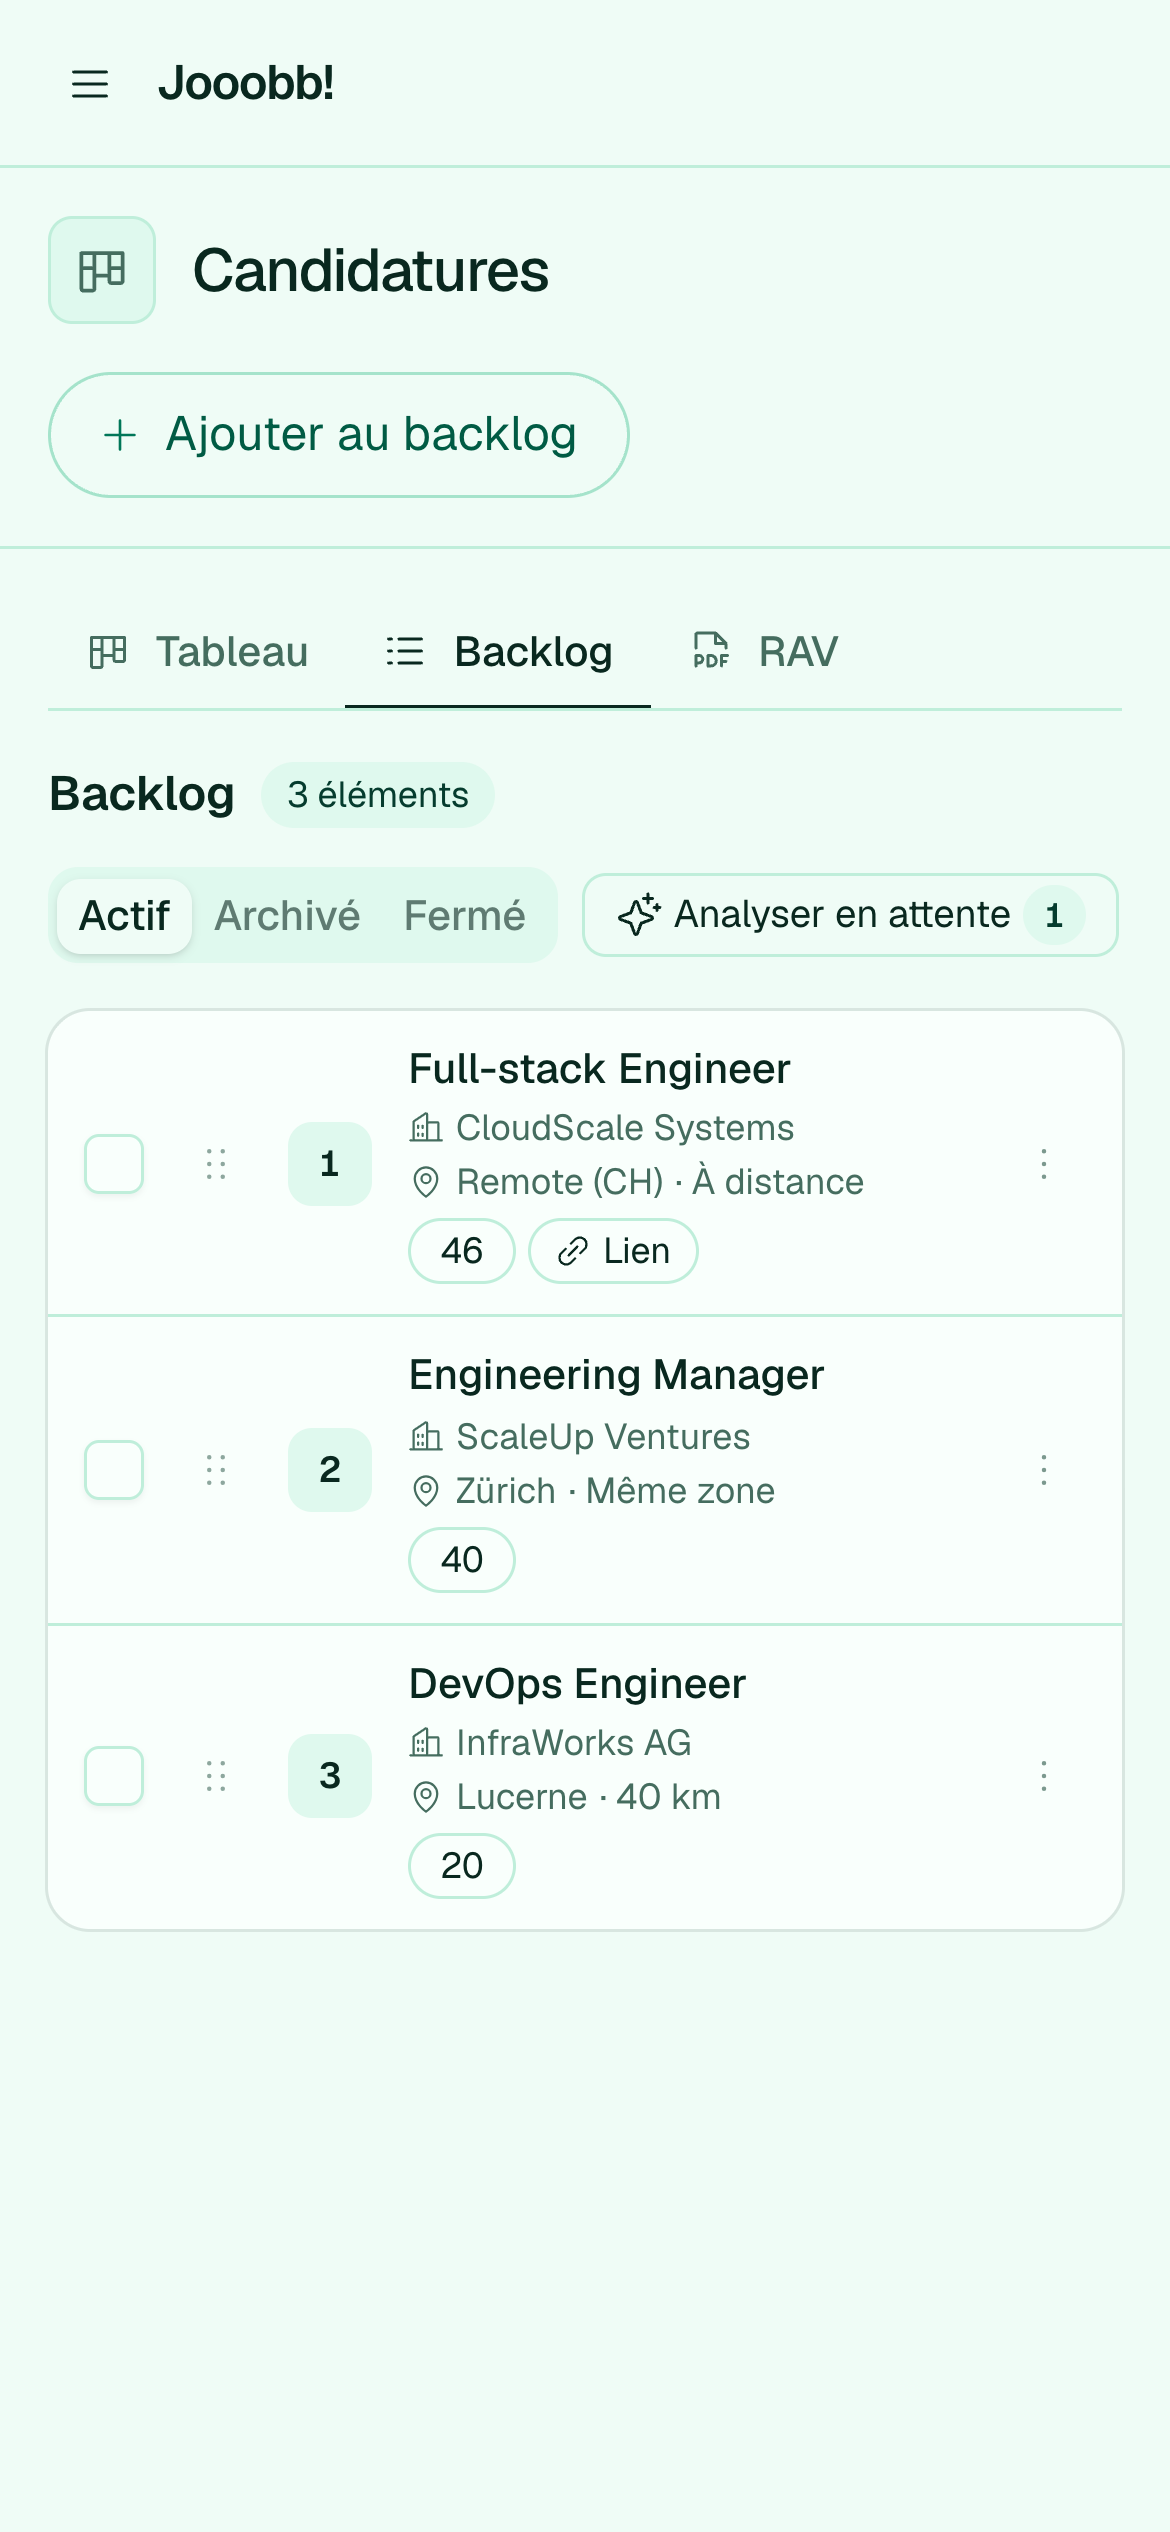The height and width of the screenshot is (2532, 1170).
Task: Click Lucerne · 40 km location
Action: [x=588, y=1797]
